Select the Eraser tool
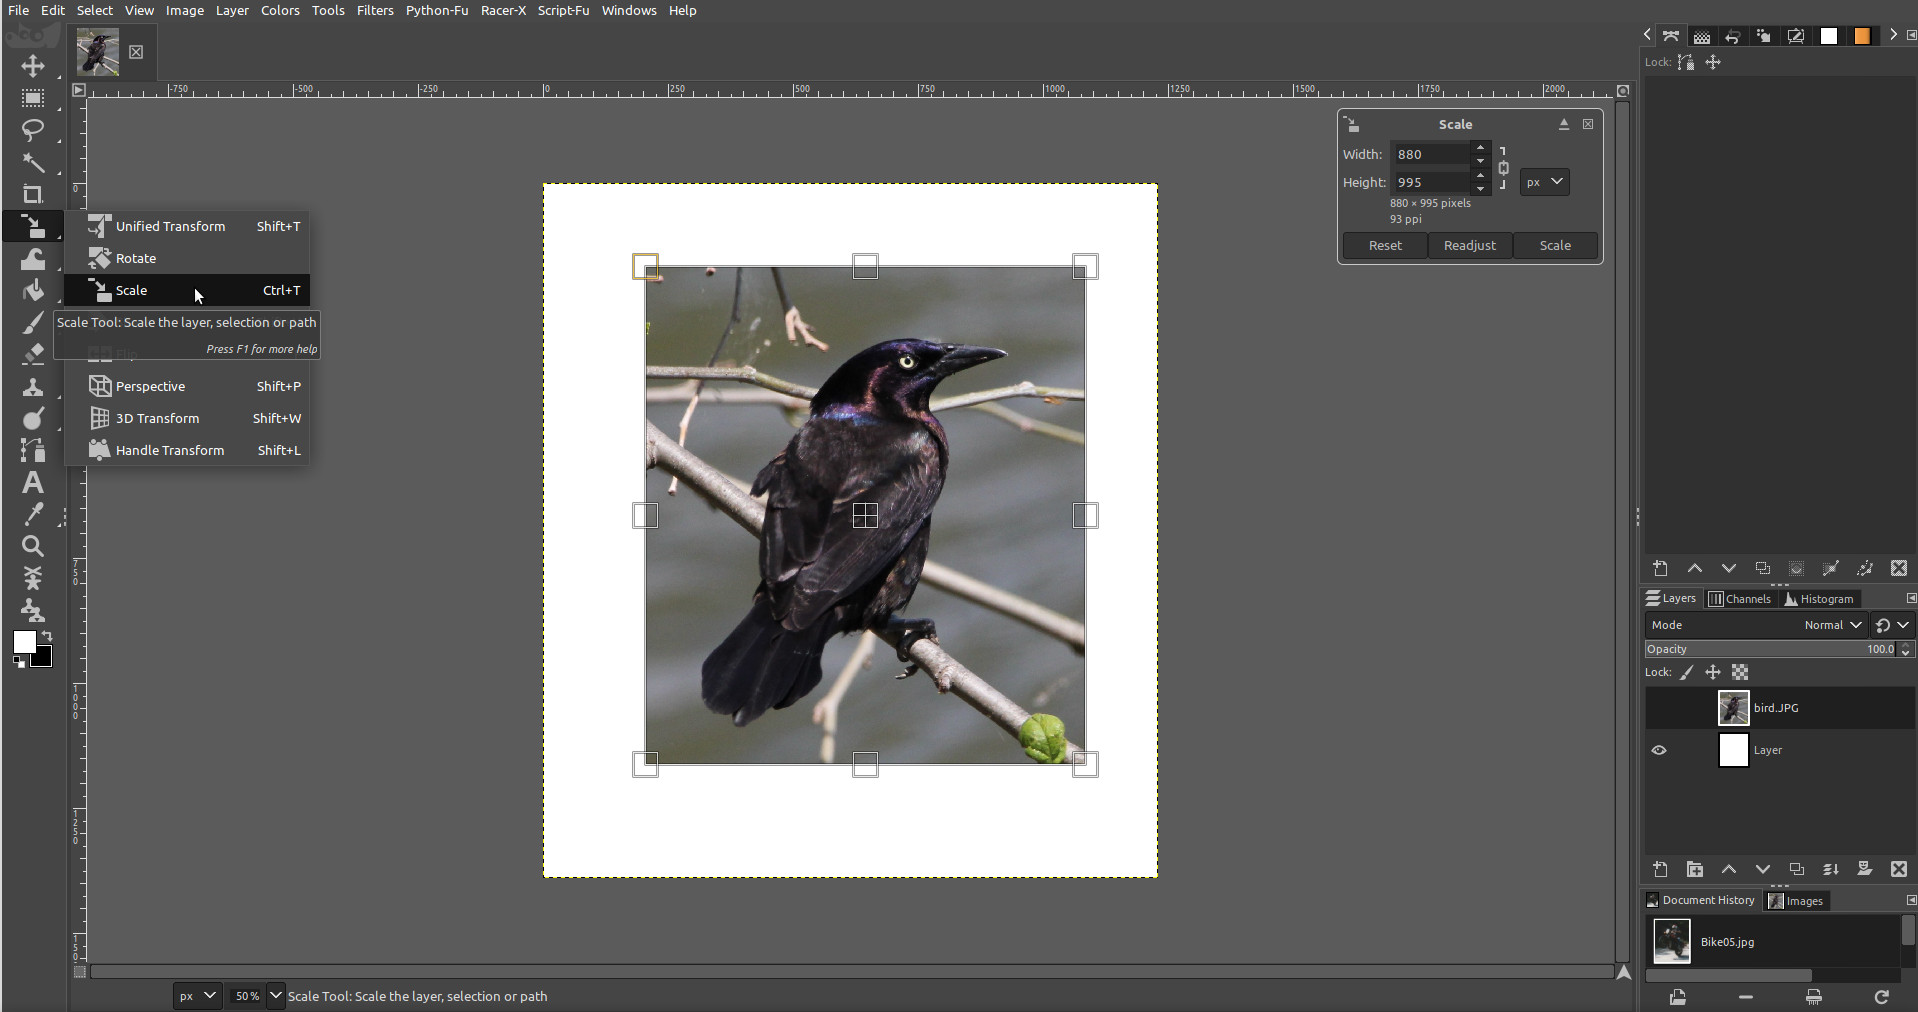Image resolution: width=1918 pixels, height=1012 pixels. tap(33, 354)
